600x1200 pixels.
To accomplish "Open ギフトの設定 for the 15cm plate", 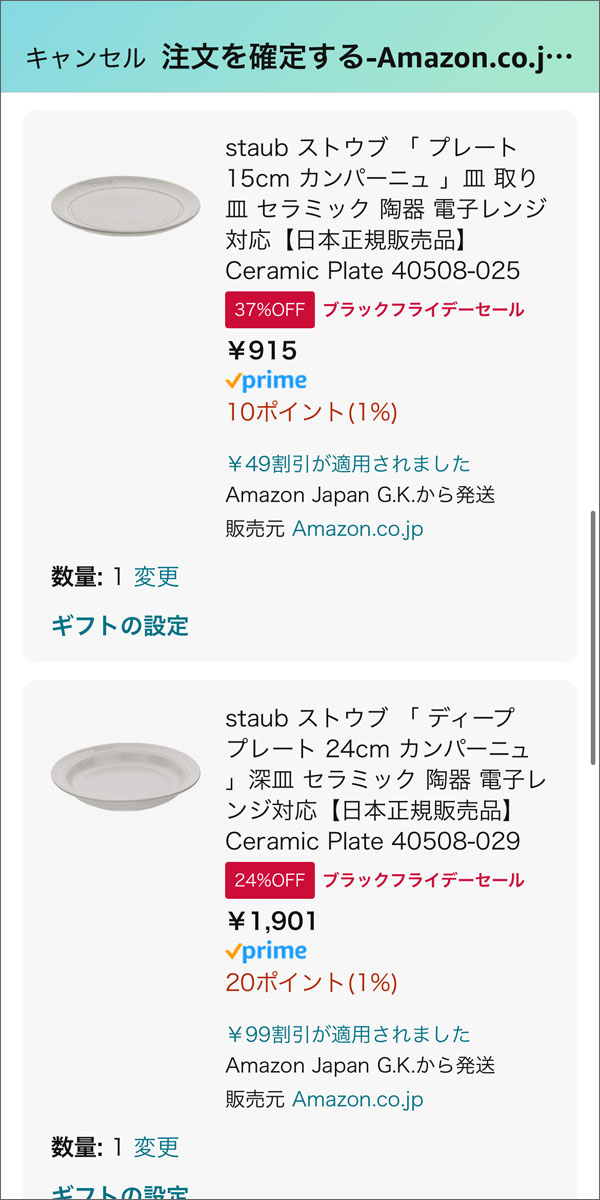I will click(120, 626).
